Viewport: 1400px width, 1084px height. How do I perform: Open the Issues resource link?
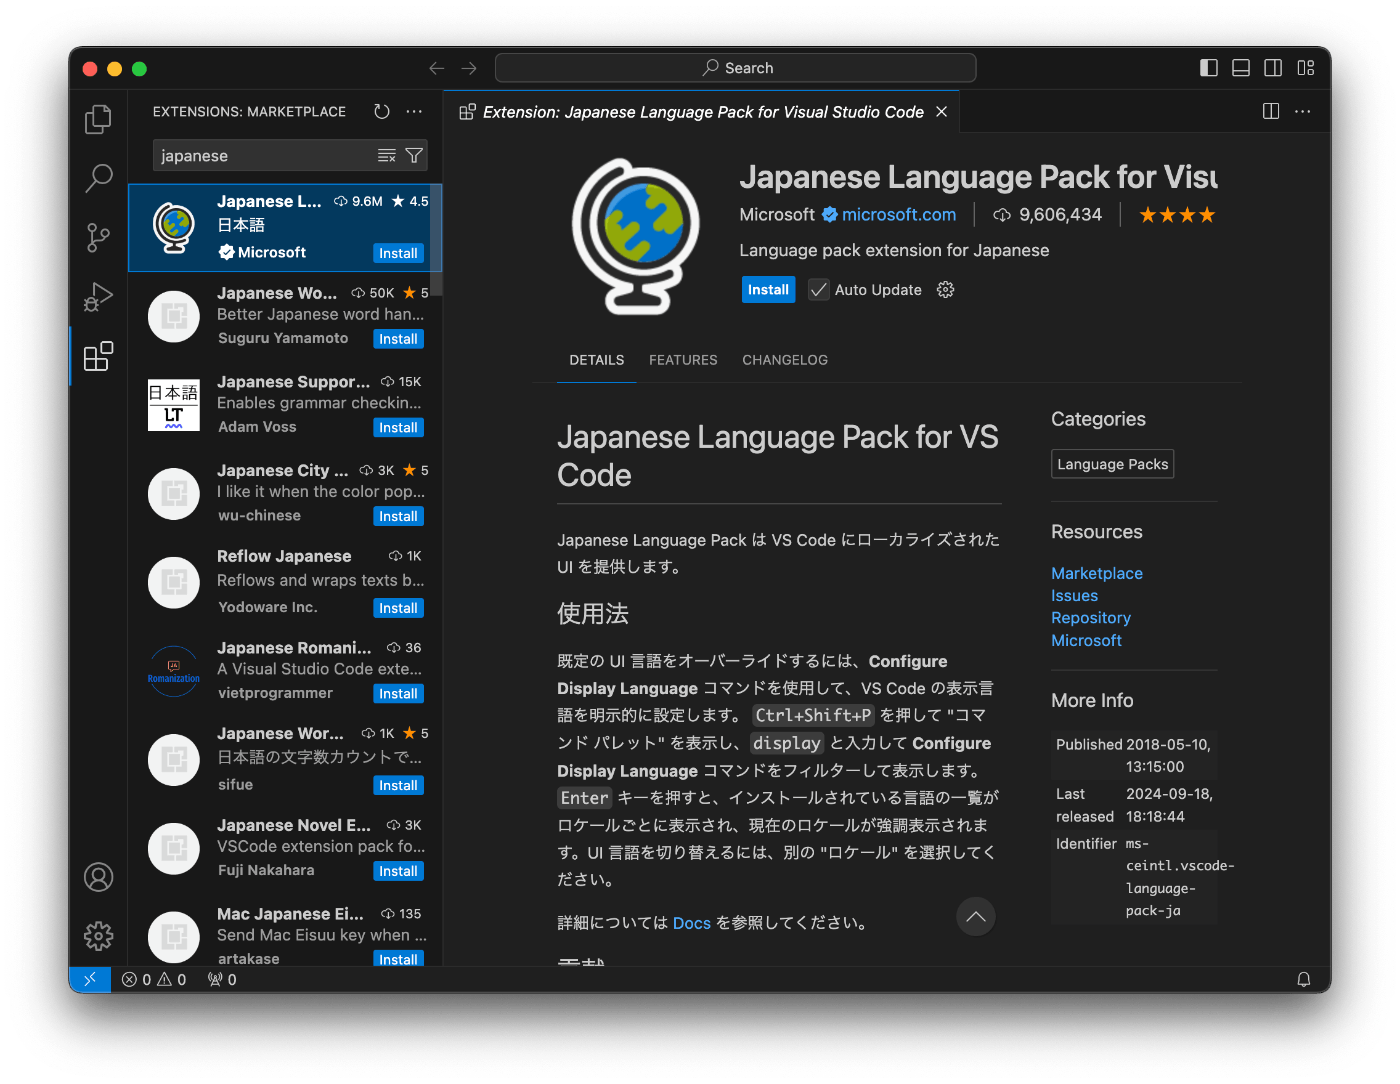pyautogui.click(x=1074, y=596)
